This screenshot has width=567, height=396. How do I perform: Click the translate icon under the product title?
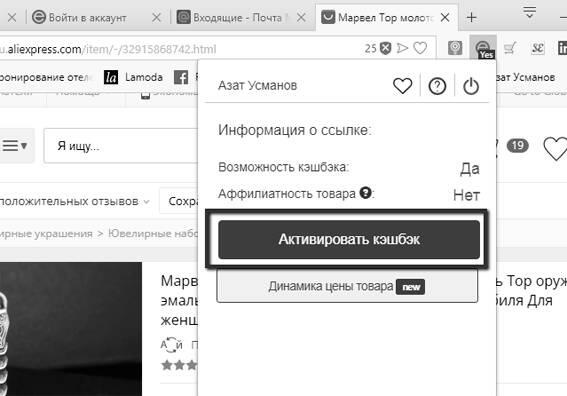coord(171,345)
